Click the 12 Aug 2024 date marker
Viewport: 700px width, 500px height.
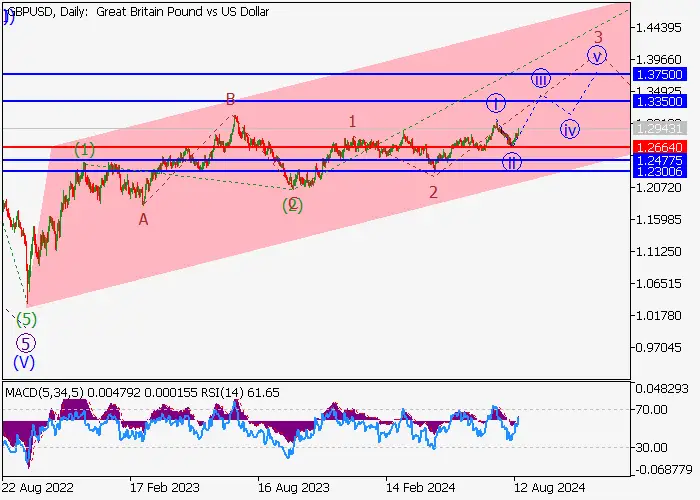pyautogui.click(x=549, y=487)
